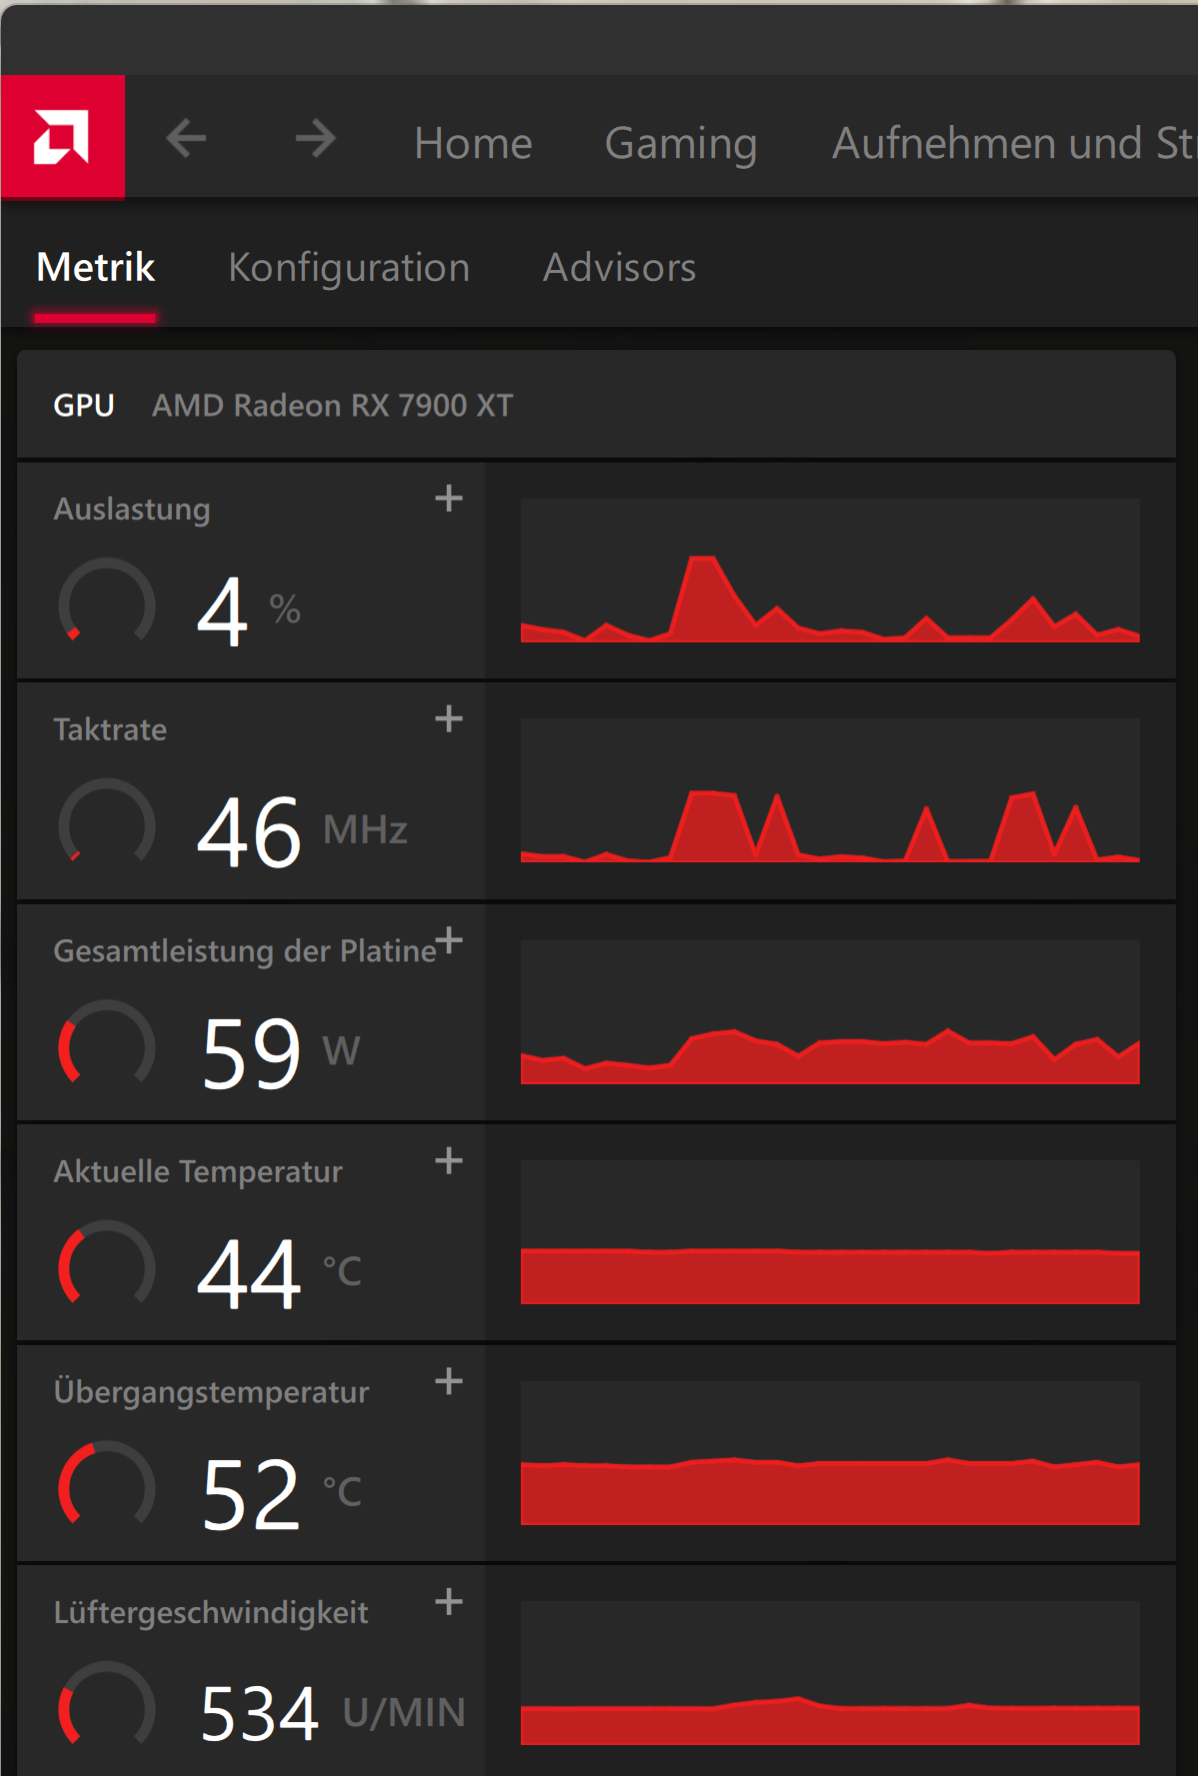1198x1776 pixels.
Task: Open the Gaming menu tab
Action: (681, 143)
